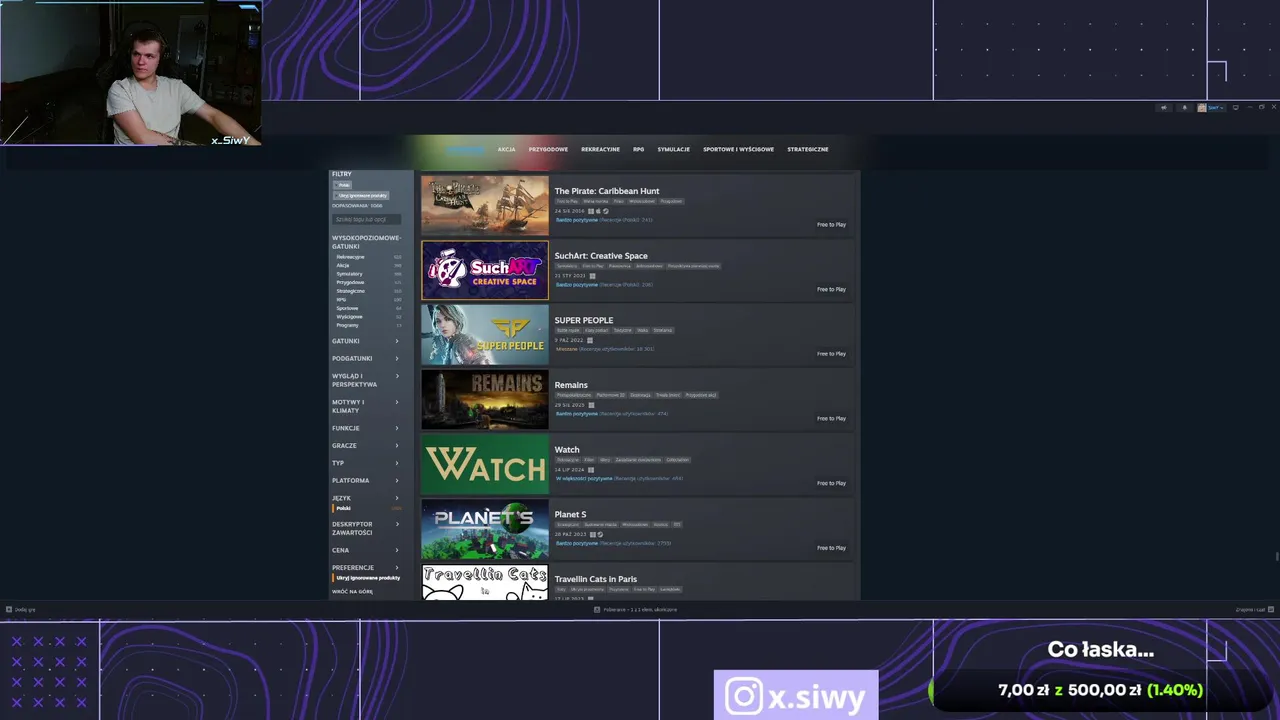1280x720 pixels.
Task: Check the Przygodowe genre filter
Action: point(368,282)
